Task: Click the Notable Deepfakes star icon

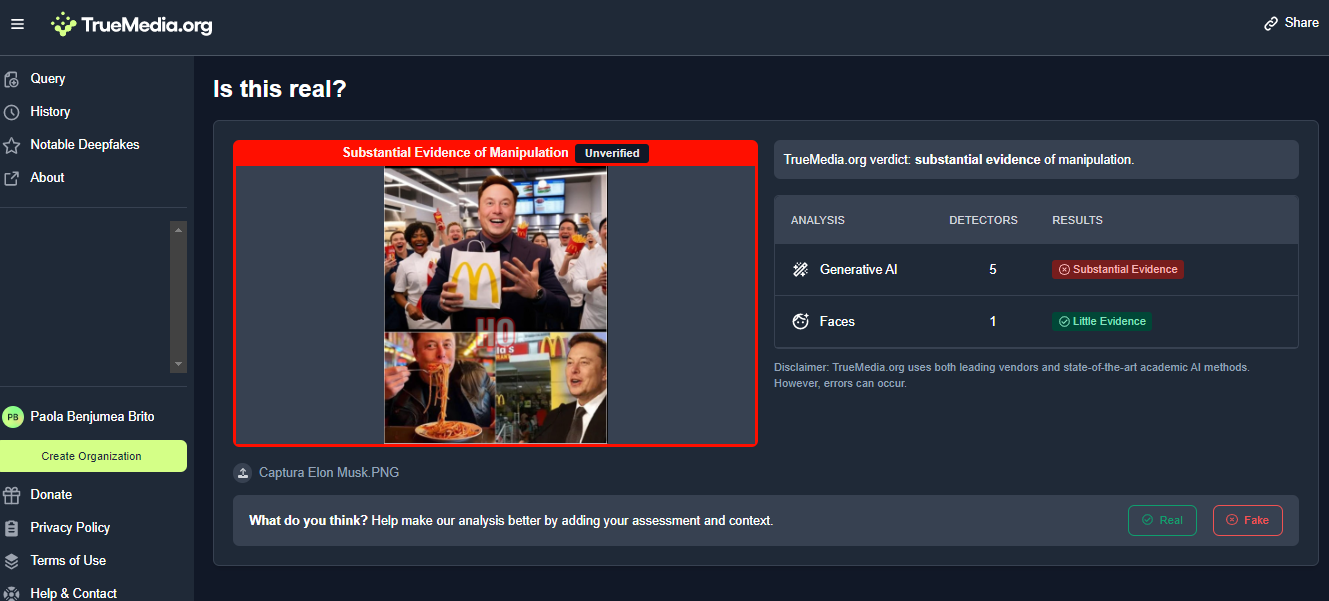Action: tap(11, 145)
